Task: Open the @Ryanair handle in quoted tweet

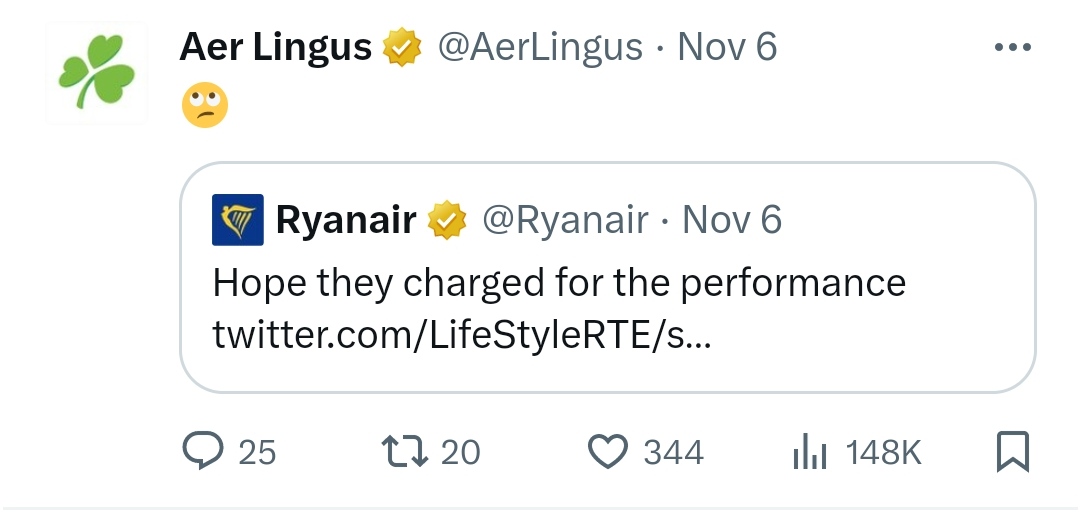Action: pos(565,220)
